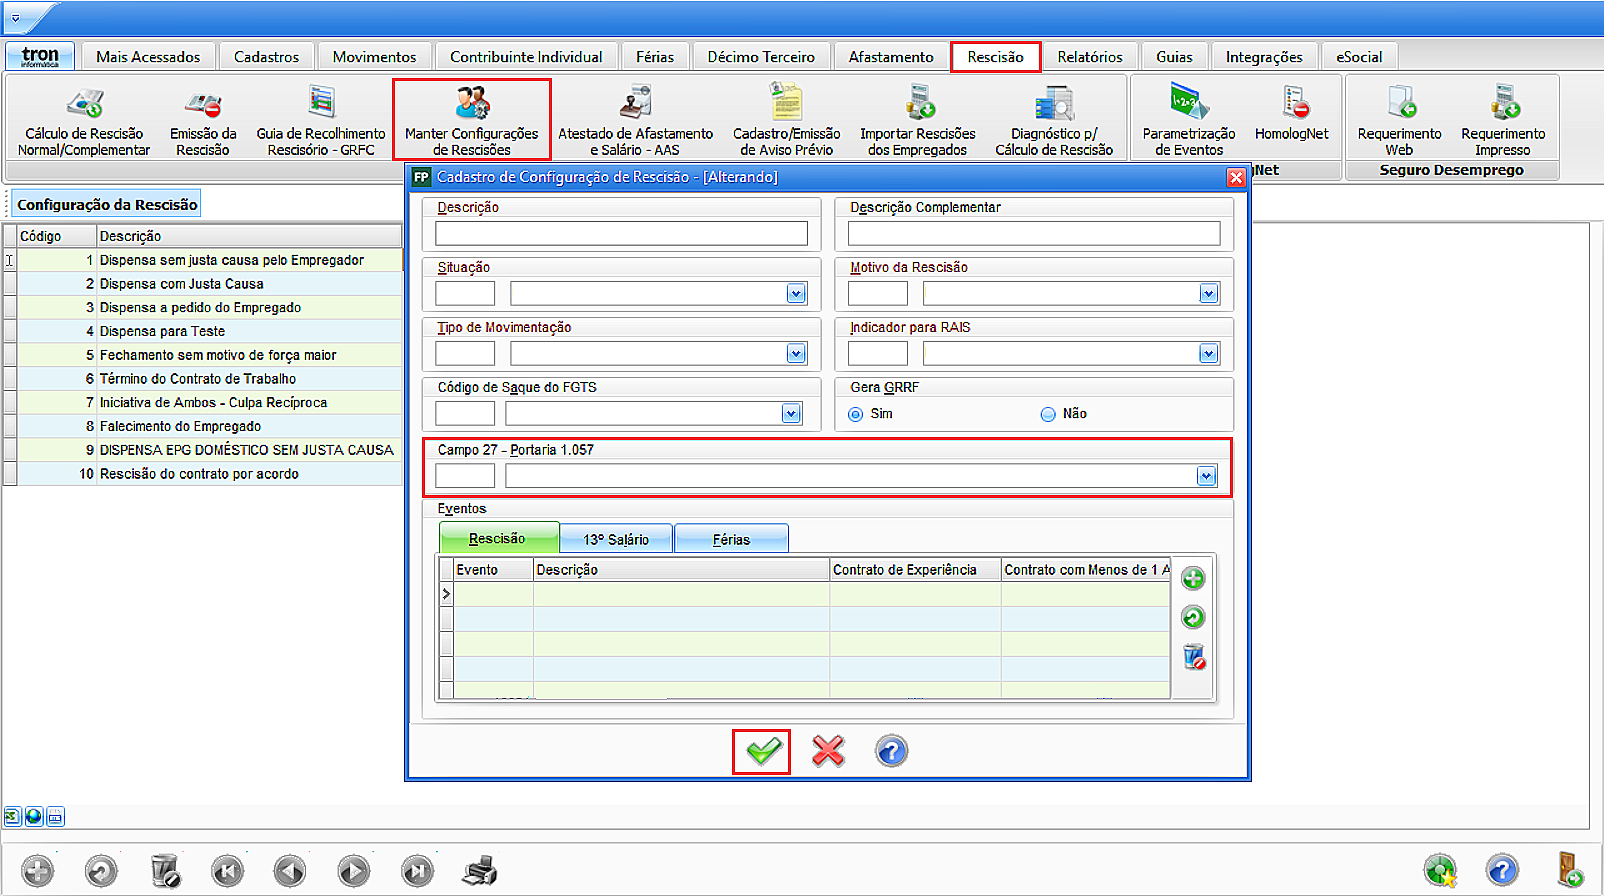Select Sim for Gera GRRF
The height and width of the screenshot is (896, 1604).
855,414
